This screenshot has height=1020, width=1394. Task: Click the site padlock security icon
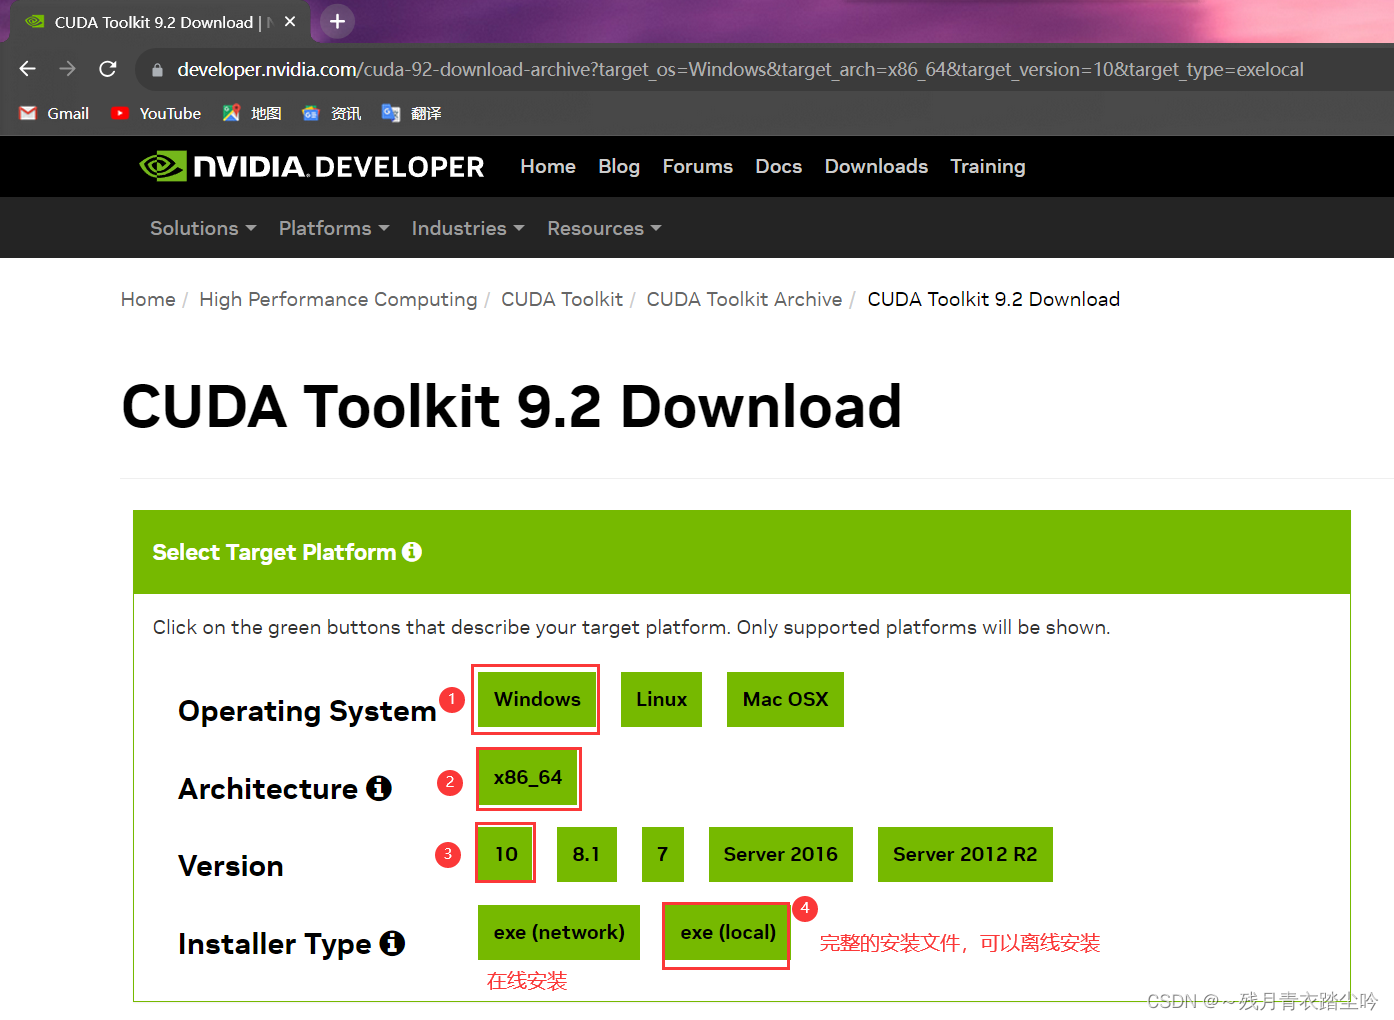click(x=157, y=70)
